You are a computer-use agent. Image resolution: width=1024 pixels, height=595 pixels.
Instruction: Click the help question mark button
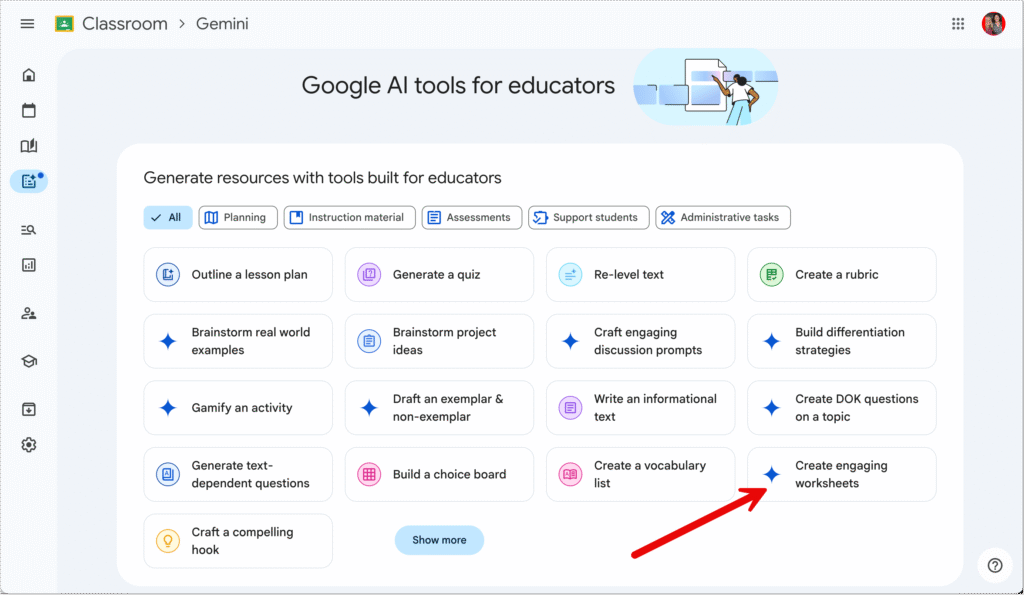pos(995,566)
